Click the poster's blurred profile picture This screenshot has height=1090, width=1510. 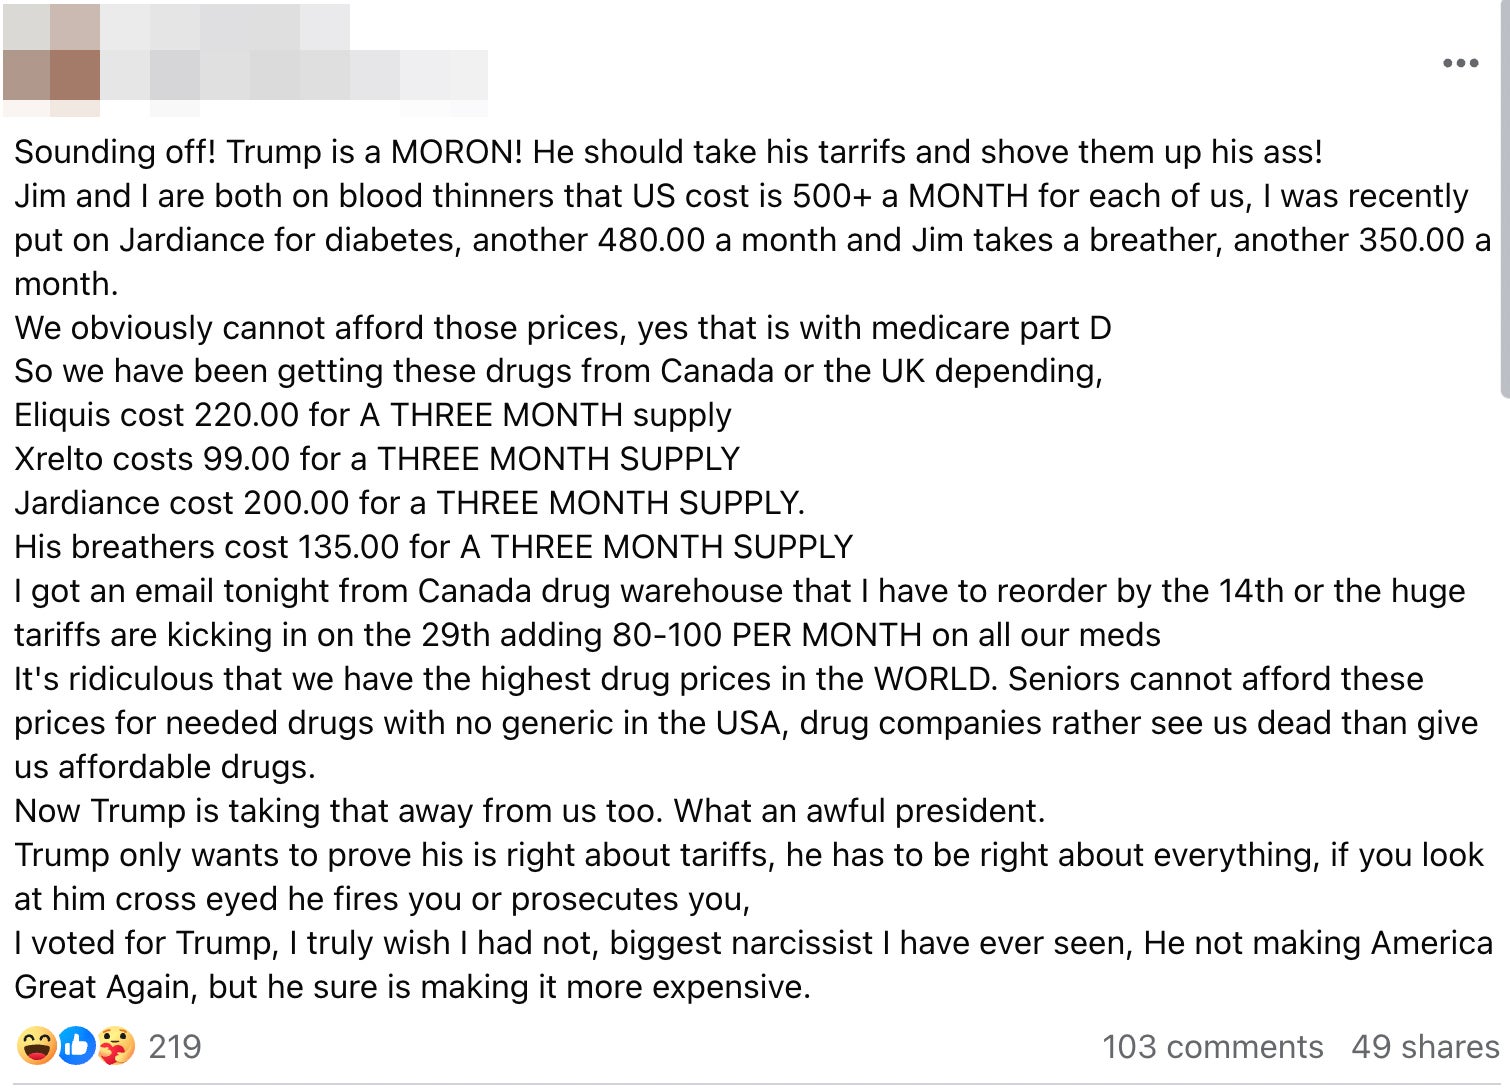click(x=51, y=55)
